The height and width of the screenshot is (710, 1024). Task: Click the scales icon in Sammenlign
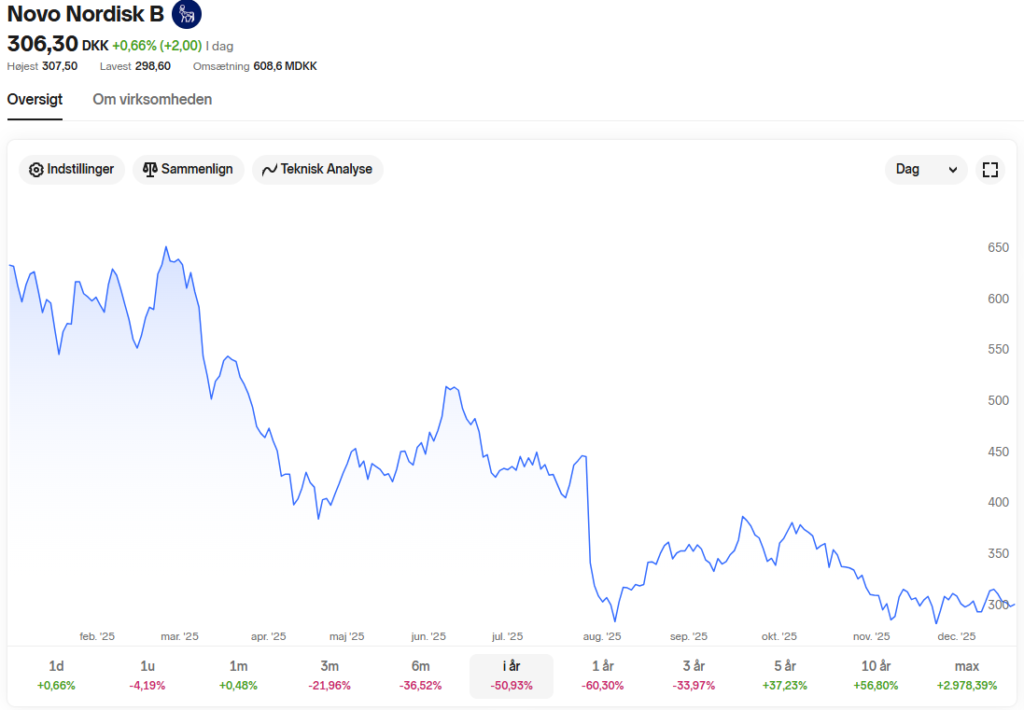tap(150, 170)
